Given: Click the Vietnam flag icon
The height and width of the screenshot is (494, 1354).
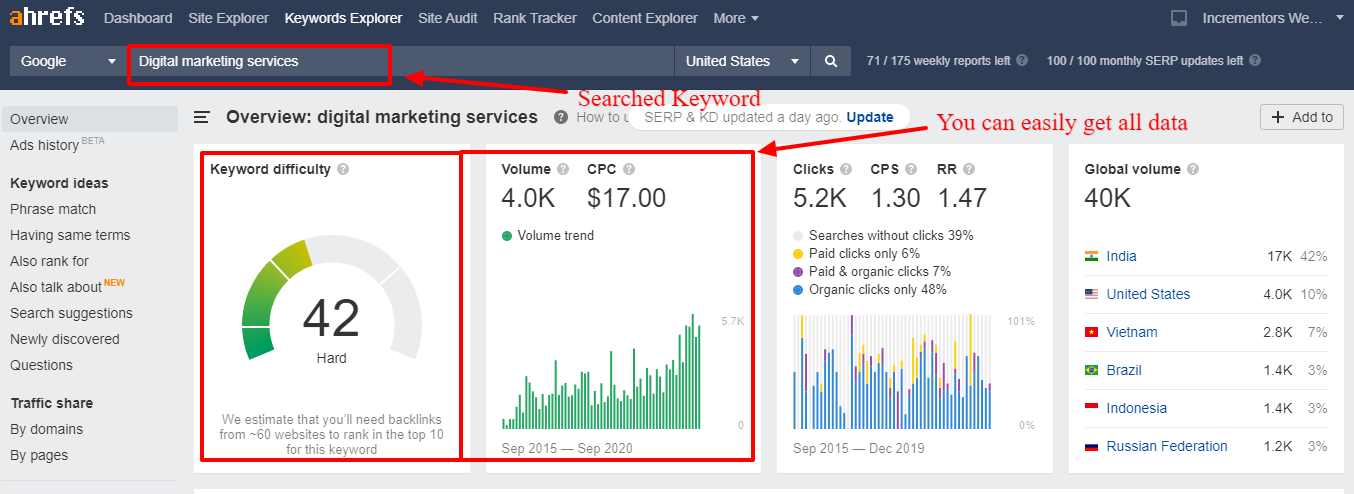Looking at the screenshot, I should coord(1092,332).
